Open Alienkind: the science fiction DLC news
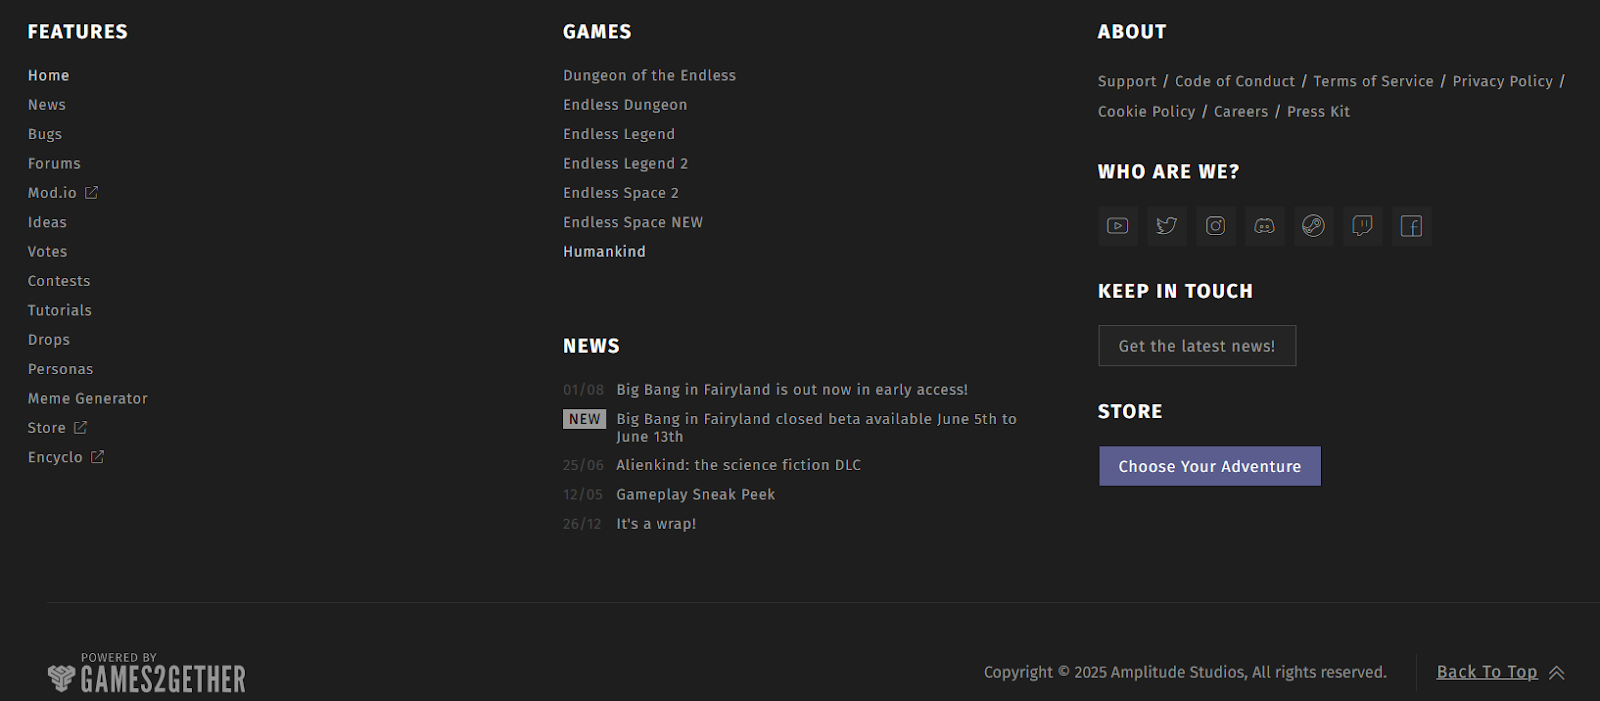1600x701 pixels. click(x=738, y=465)
